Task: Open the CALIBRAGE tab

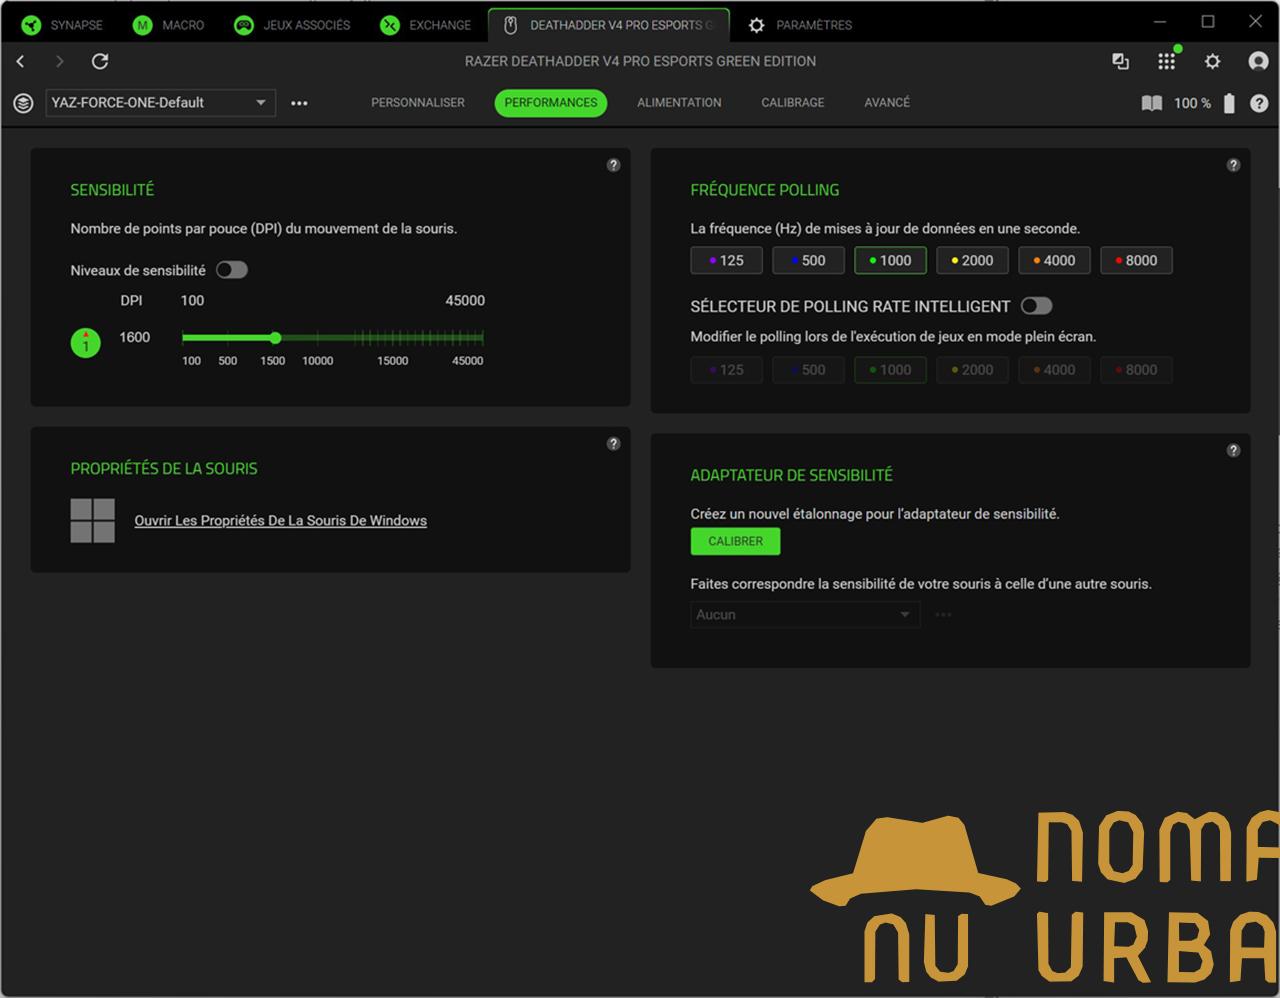Action: click(x=792, y=103)
